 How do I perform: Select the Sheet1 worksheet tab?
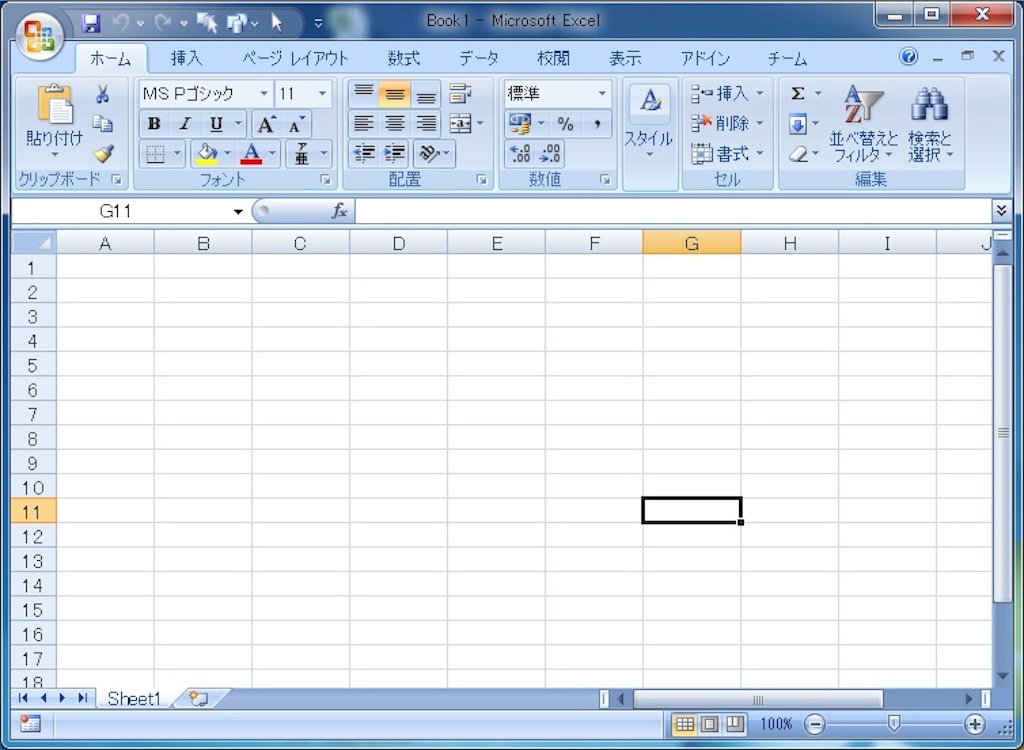pos(134,699)
